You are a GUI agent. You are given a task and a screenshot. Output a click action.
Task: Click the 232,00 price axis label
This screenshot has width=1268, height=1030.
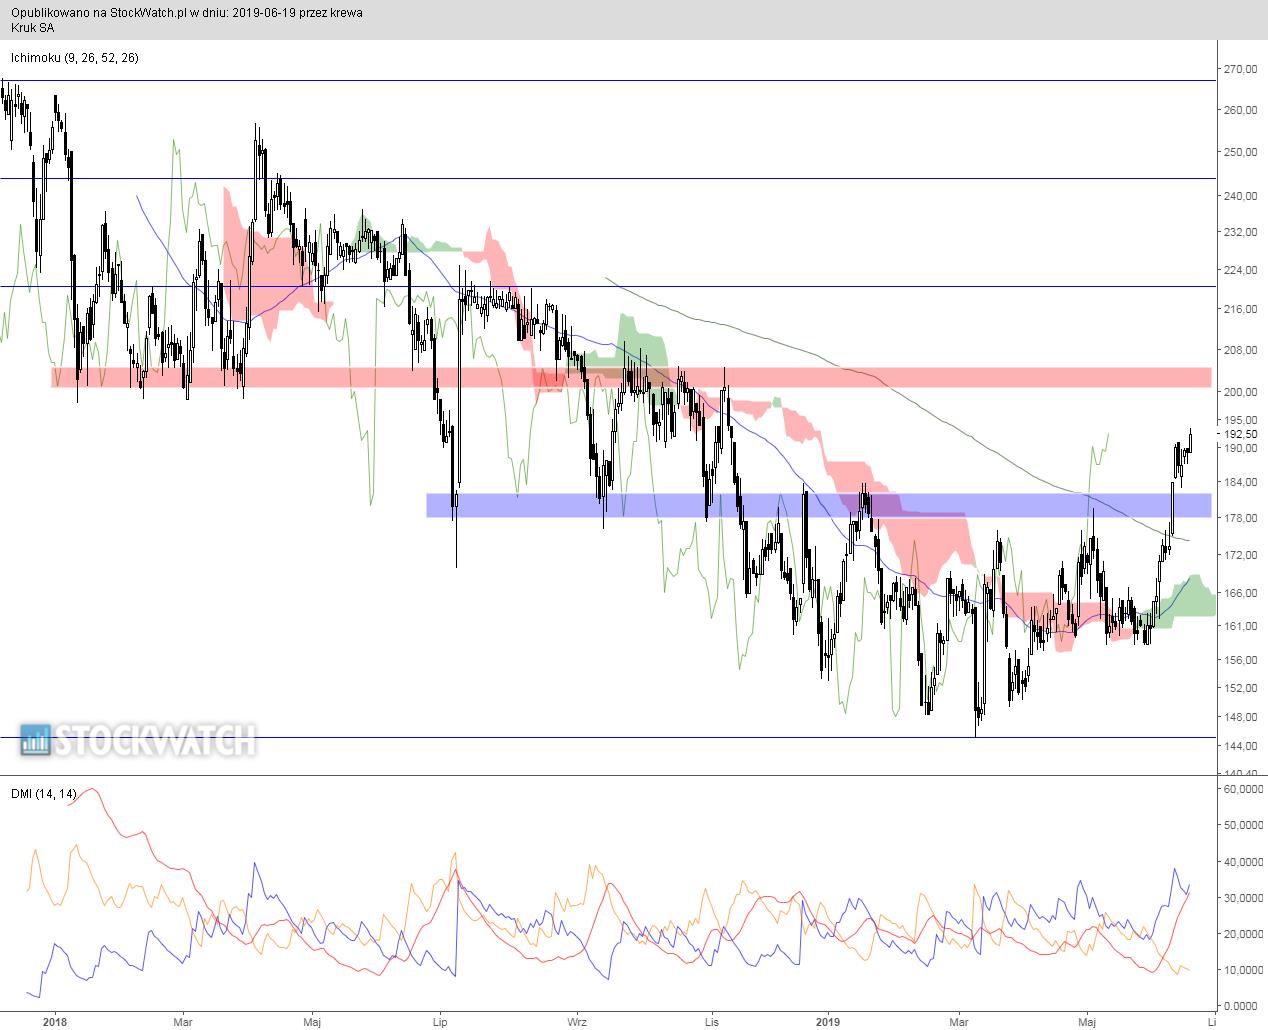point(1241,232)
